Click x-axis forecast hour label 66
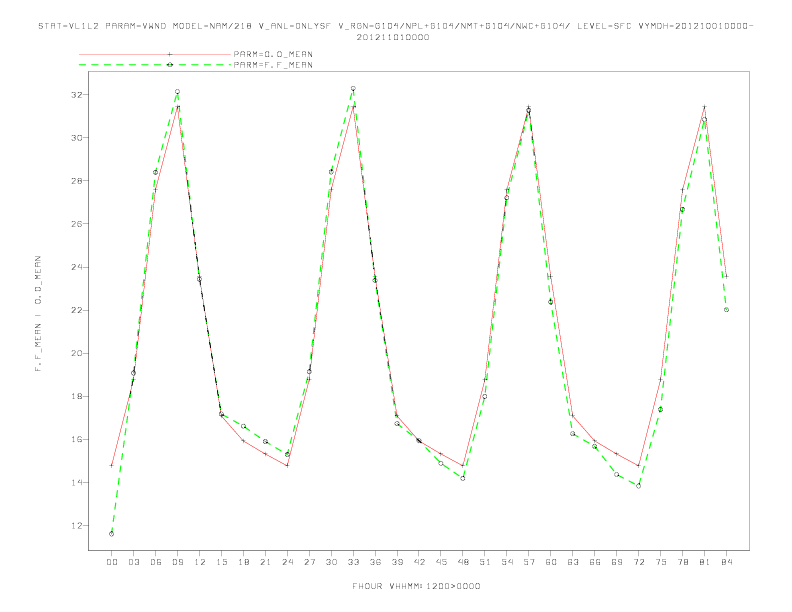The image size is (792, 612). click(x=595, y=562)
